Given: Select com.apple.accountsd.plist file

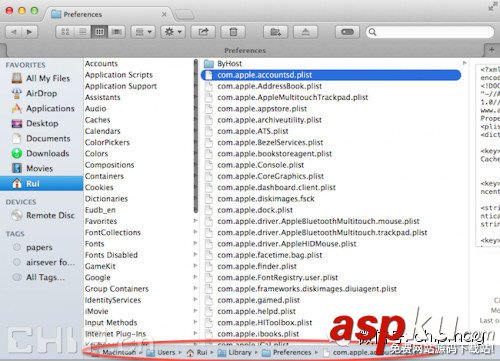Looking at the screenshot, I should [x=331, y=75].
